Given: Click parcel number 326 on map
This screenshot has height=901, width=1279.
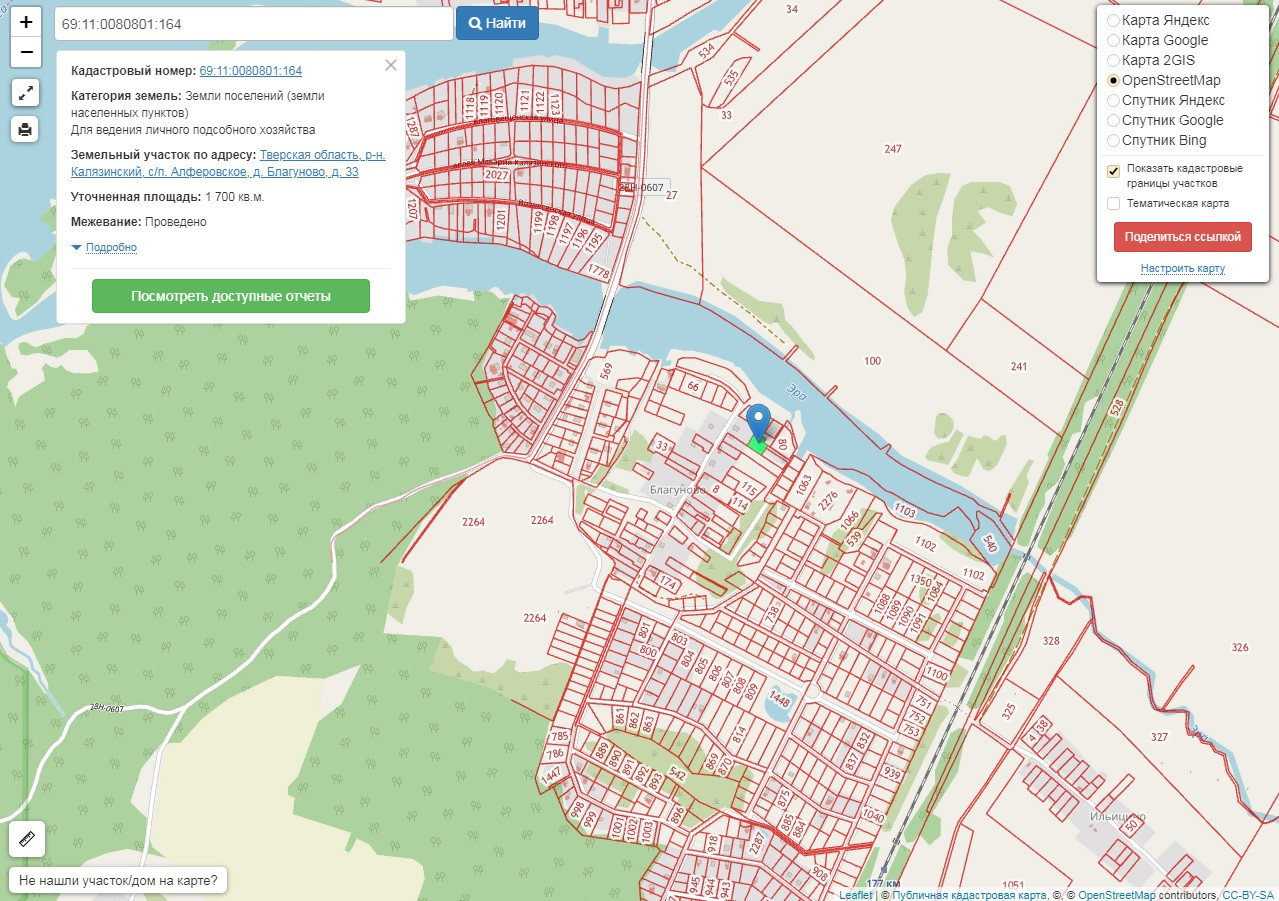Looking at the screenshot, I should (x=1240, y=648).
